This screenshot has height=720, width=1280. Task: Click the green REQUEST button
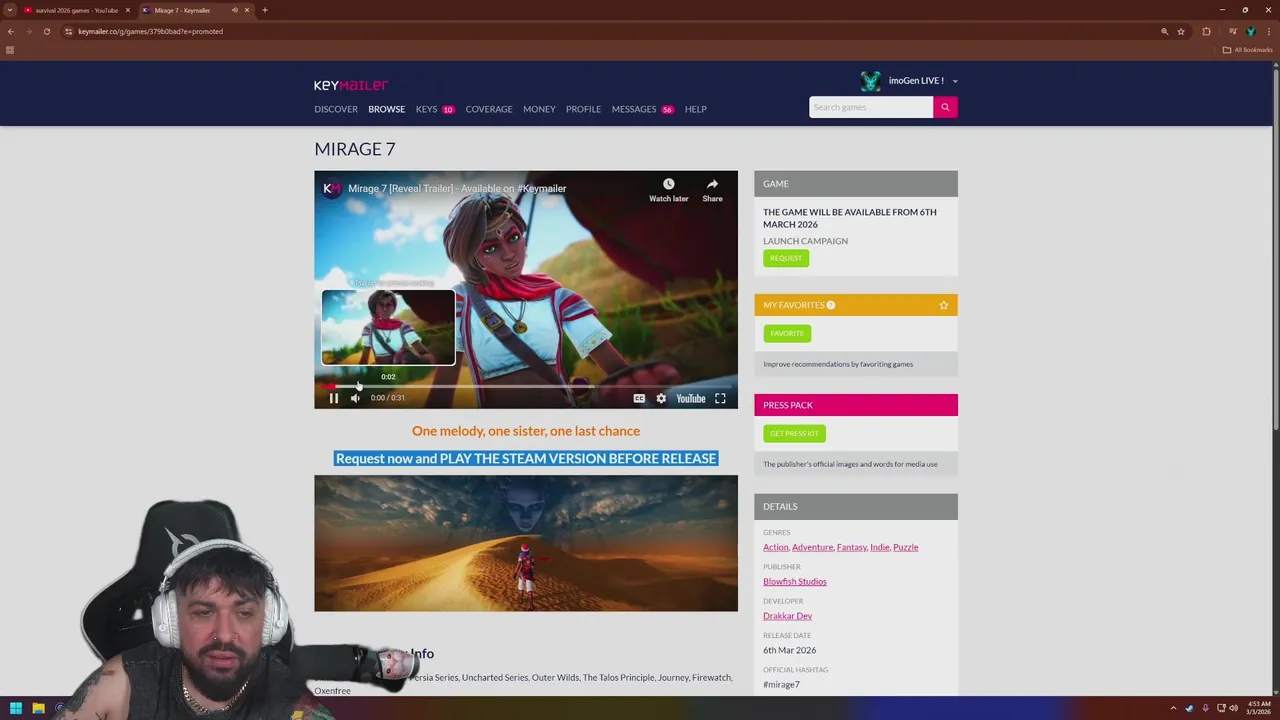coord(786,258)
